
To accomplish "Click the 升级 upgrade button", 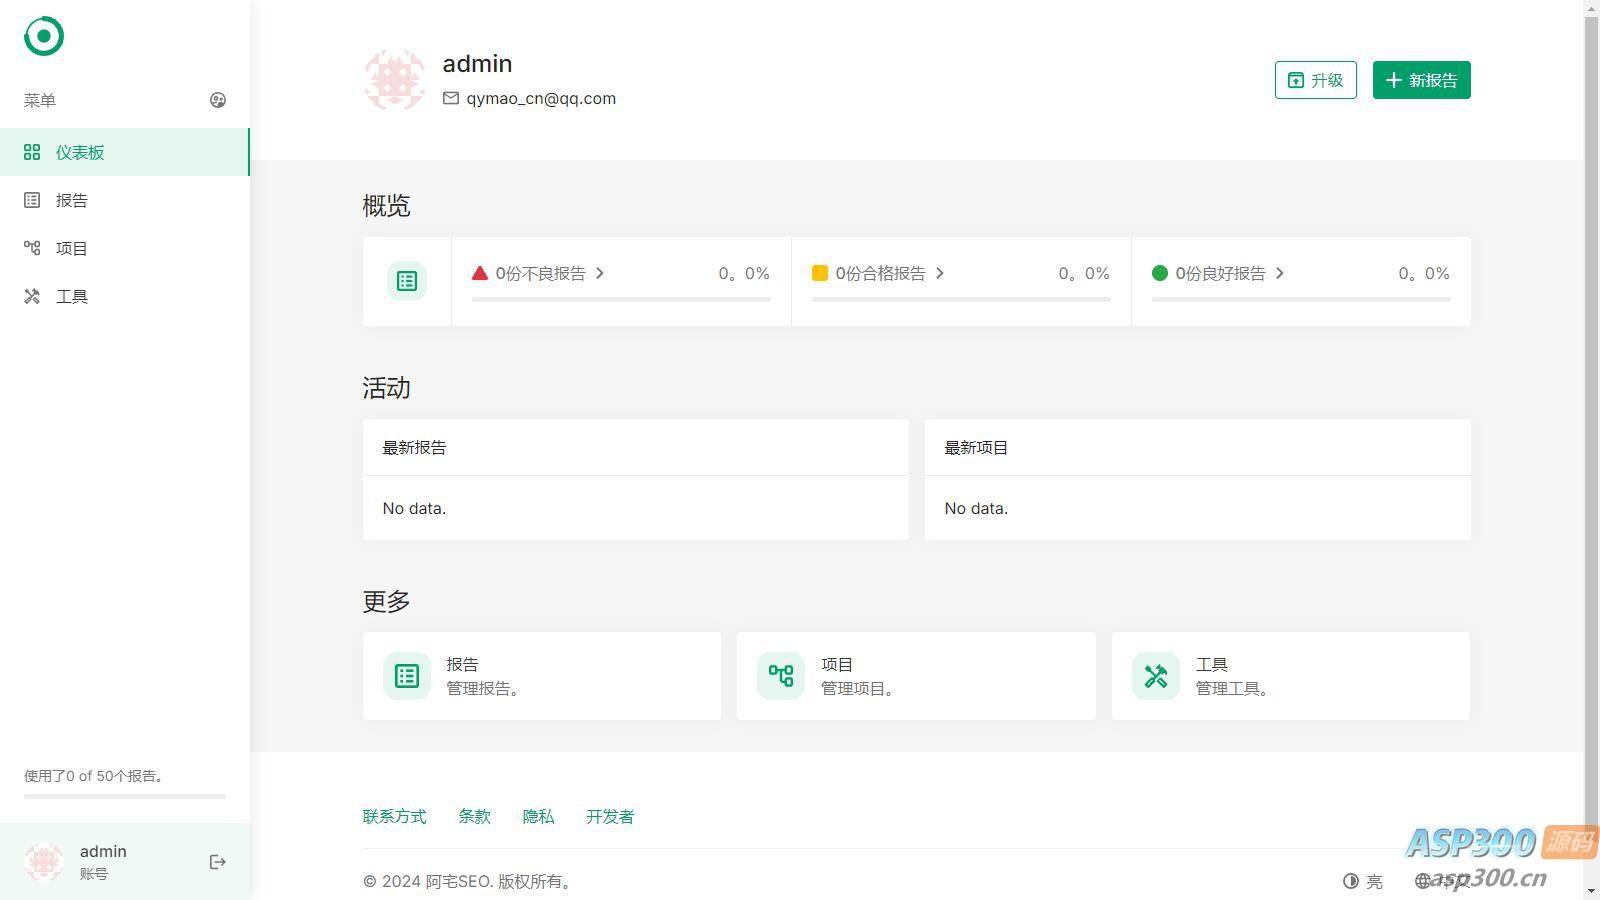I will (x=1315, y=80).
